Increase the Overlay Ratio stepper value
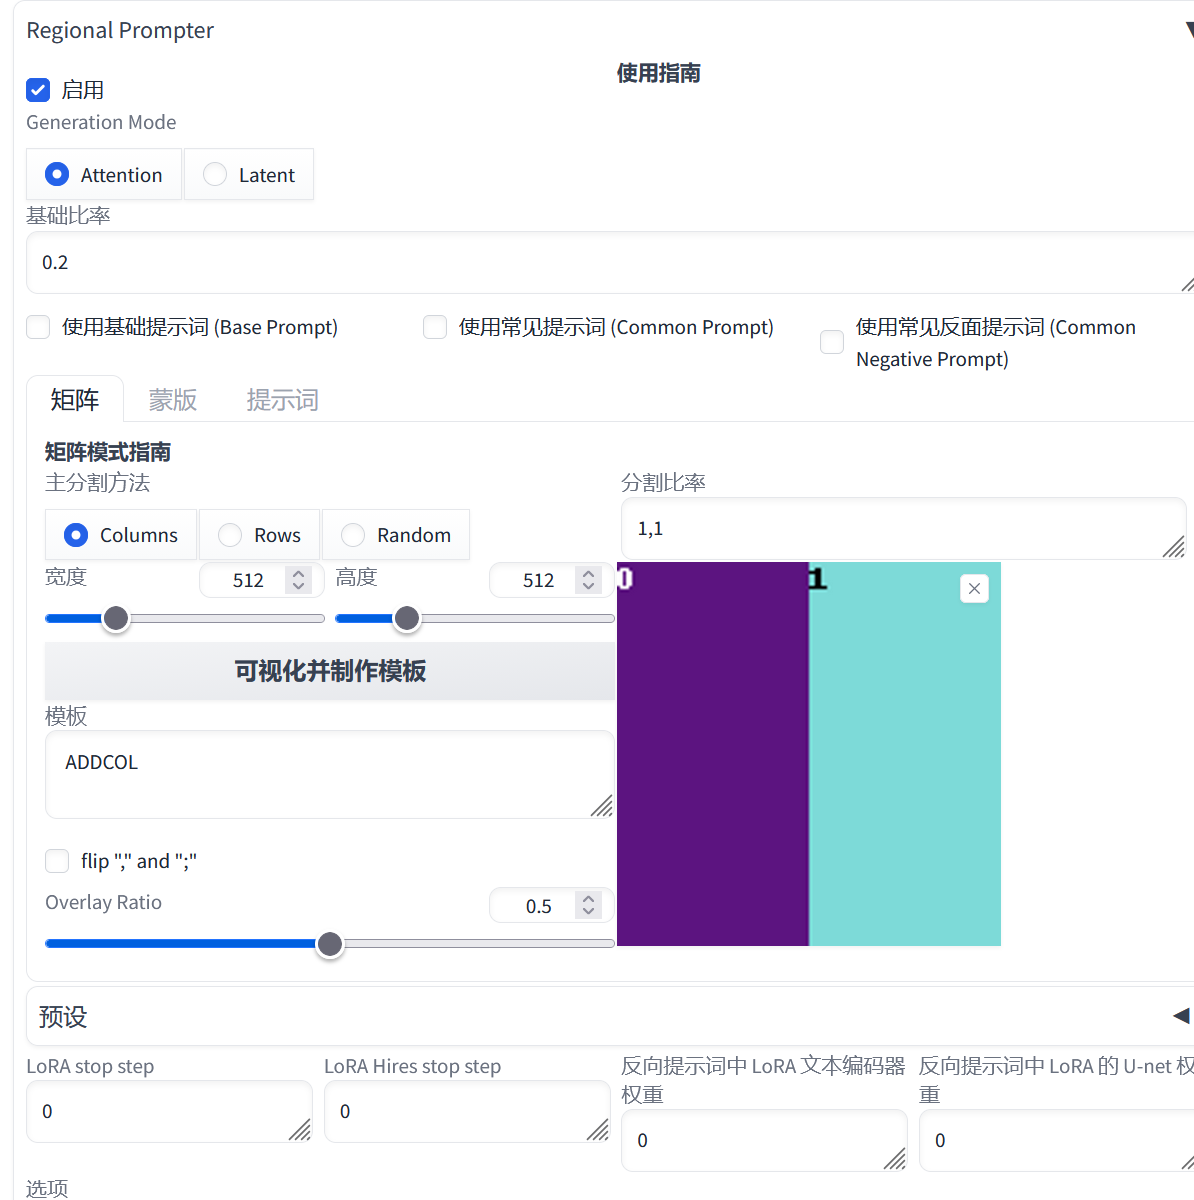Viewport: 1194px width, 1200px height. (x=588, y=899)
